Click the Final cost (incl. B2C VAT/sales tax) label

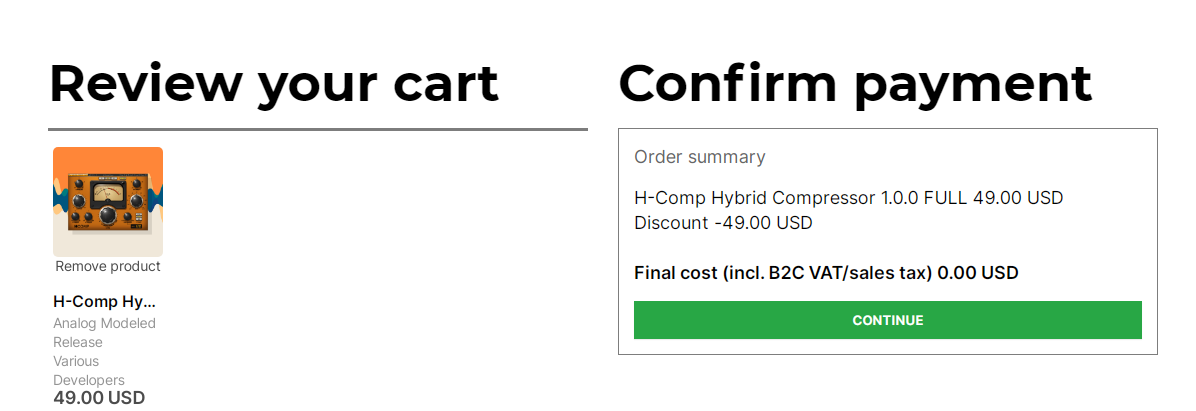tap(783, 272)
